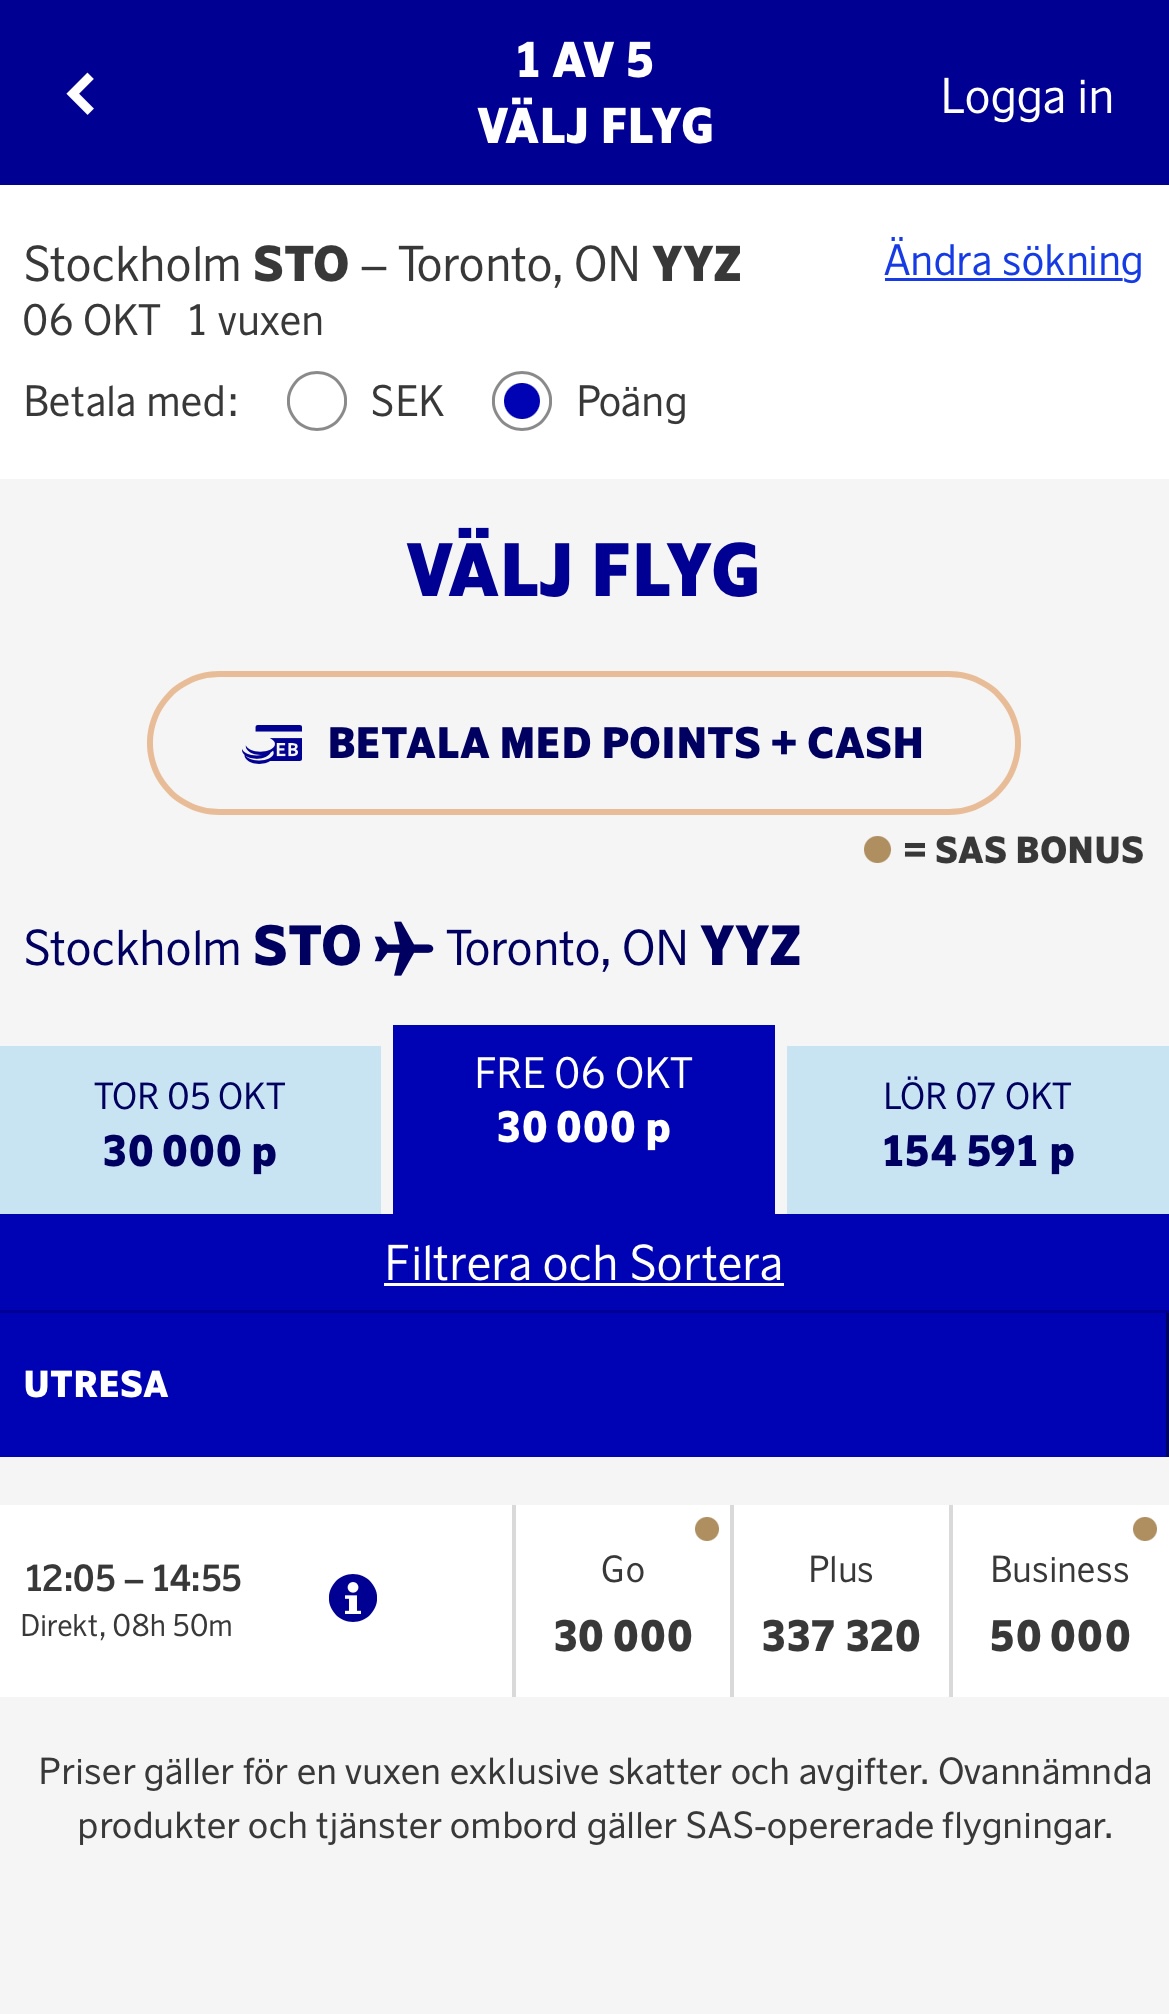Click the Ändra sökning link

coord(1013,261)
